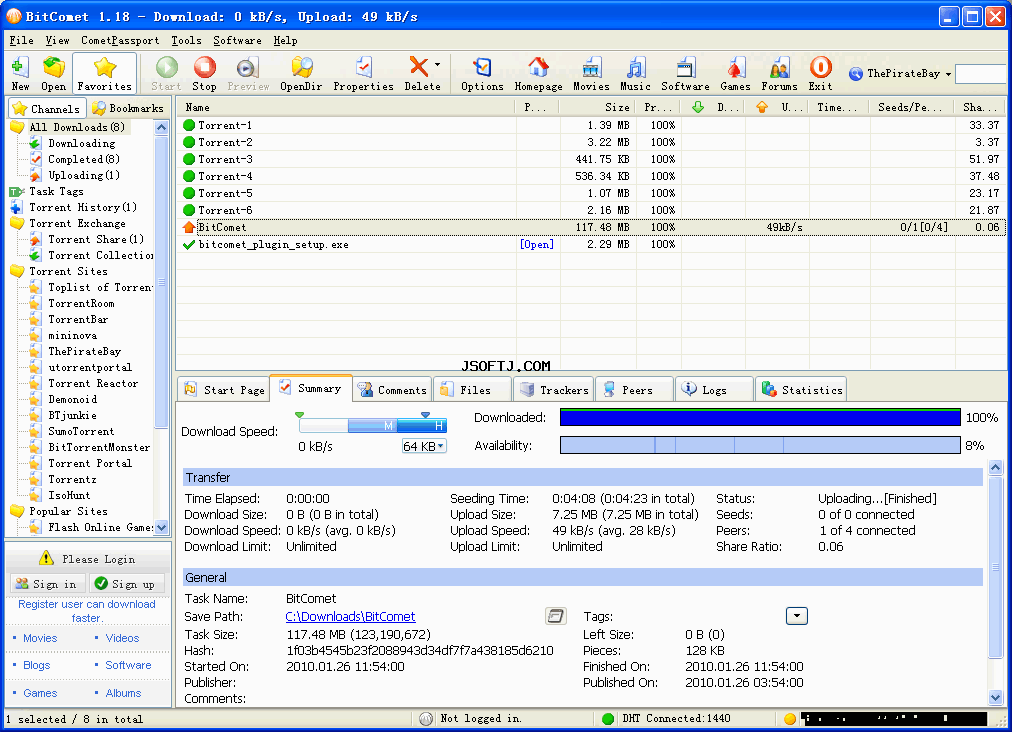
Task: Sort tasks by the Size column header
Action: coord(598,107)
